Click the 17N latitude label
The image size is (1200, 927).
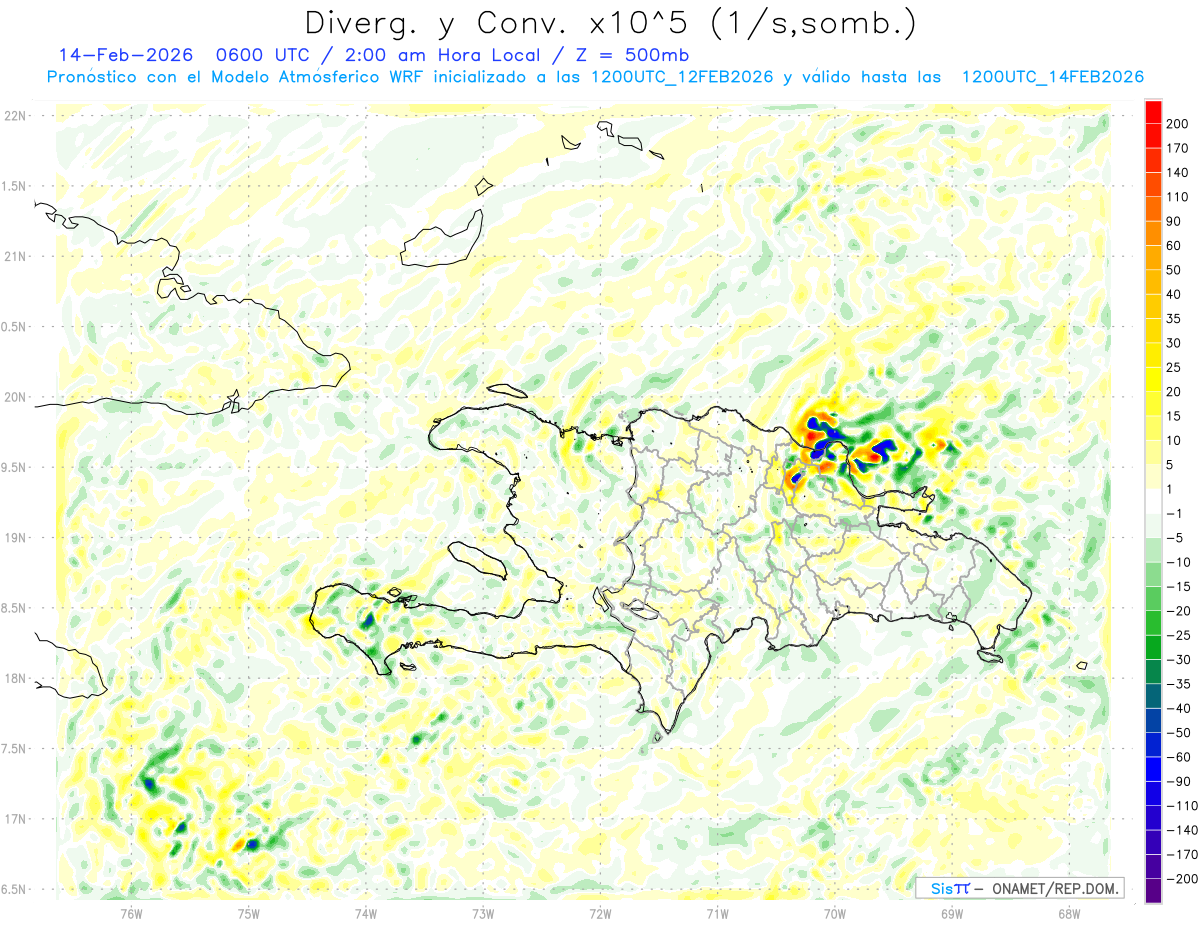pos(15,819)
